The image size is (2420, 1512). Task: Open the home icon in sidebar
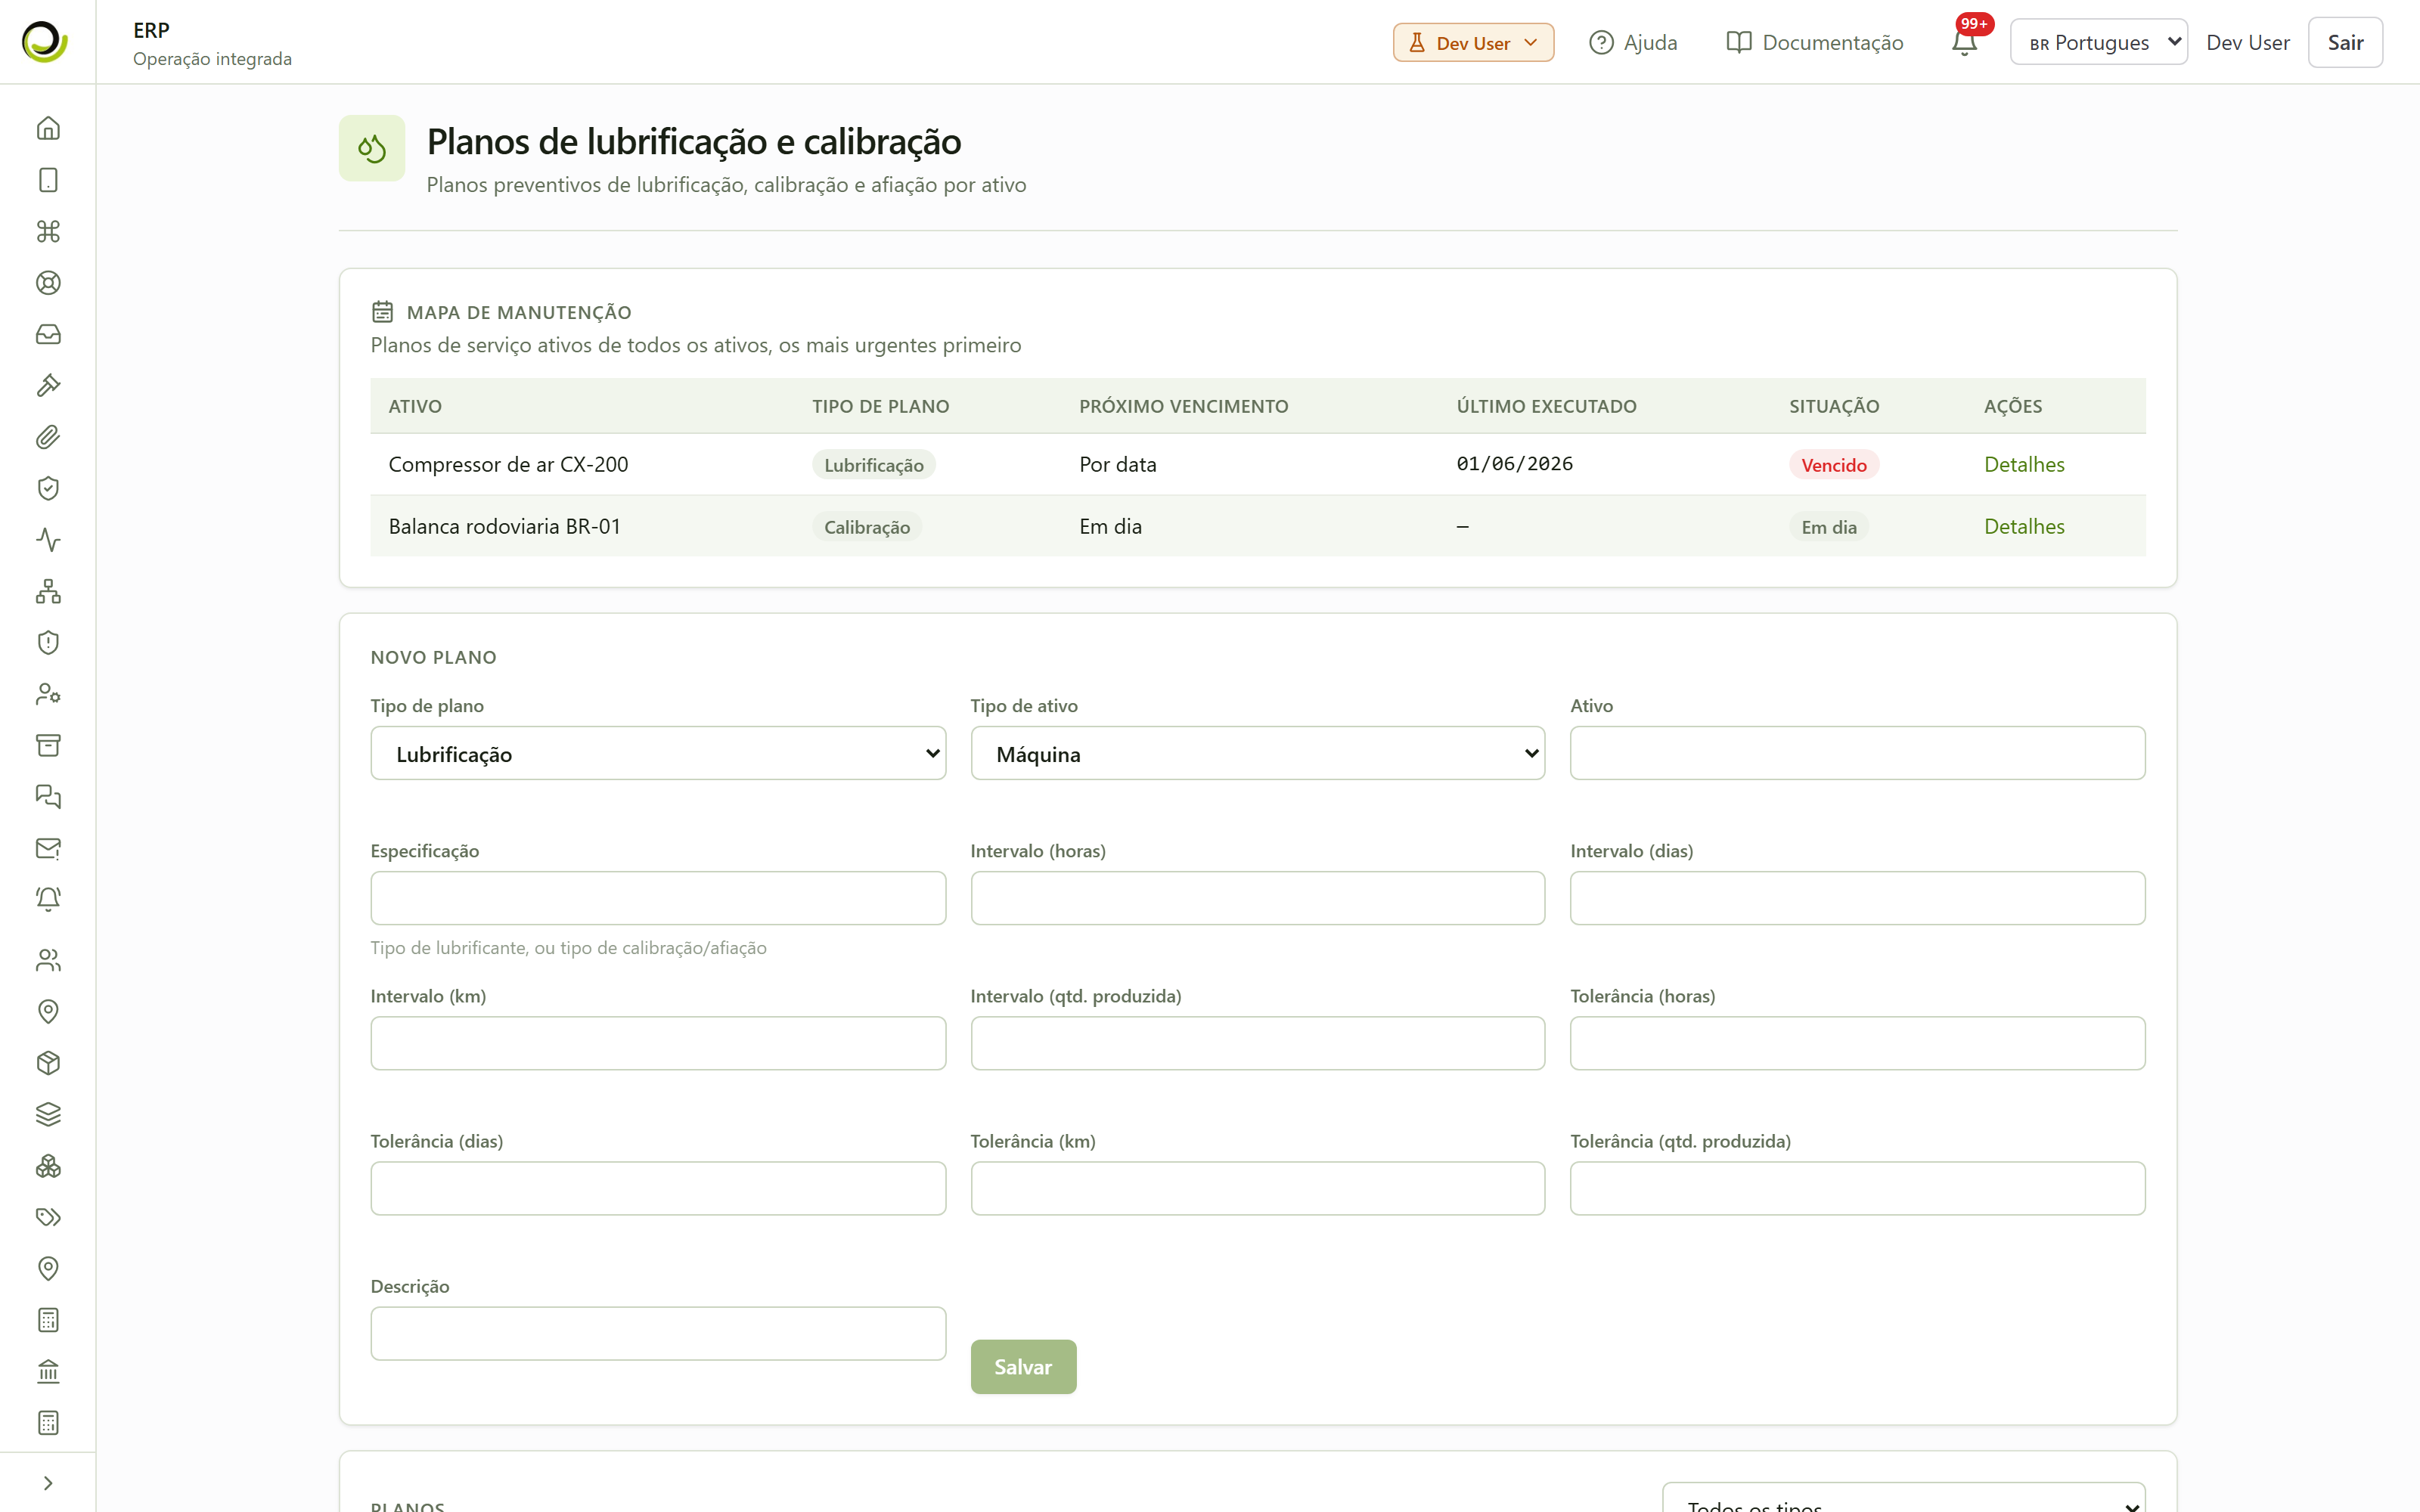coord(48,128)
